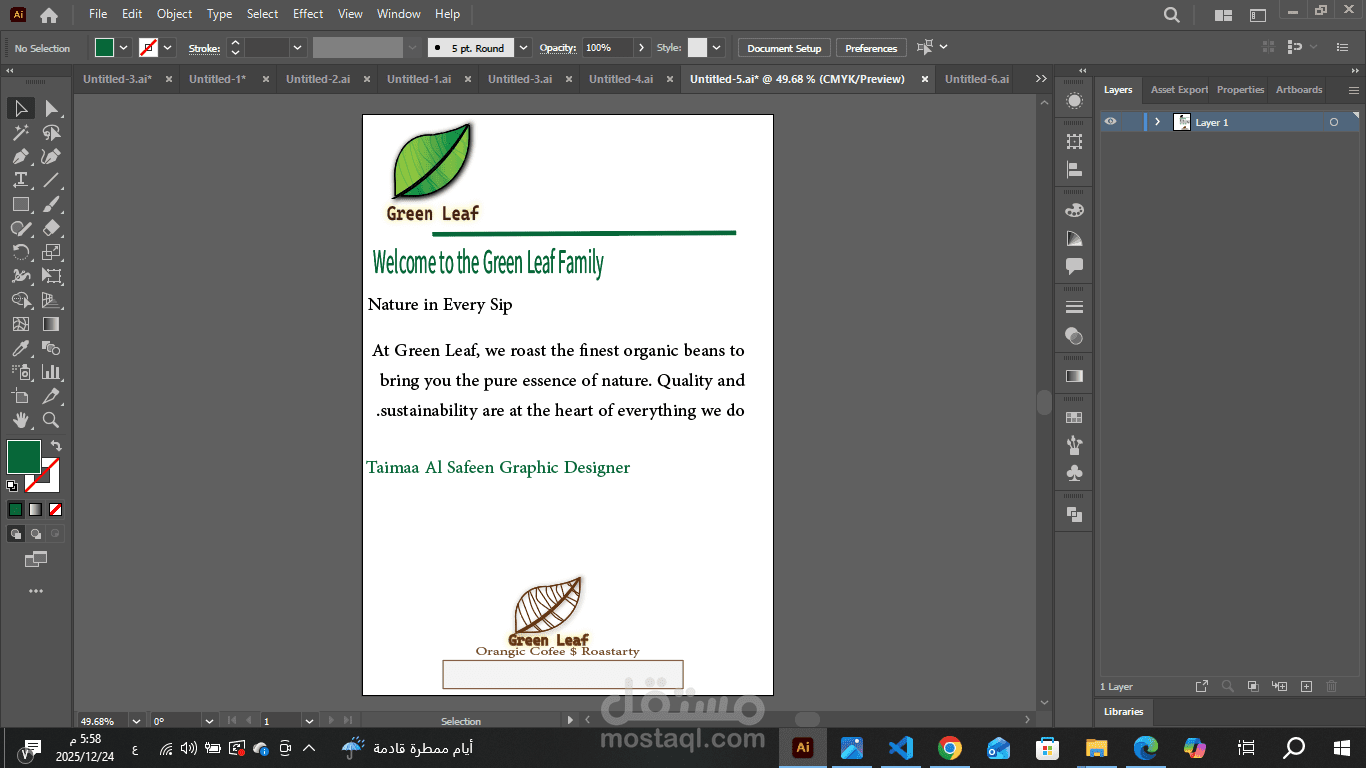The height and width of the screenshot is (768, 1366).
Task: Select the Artboard tool
Action: (20, 396)
